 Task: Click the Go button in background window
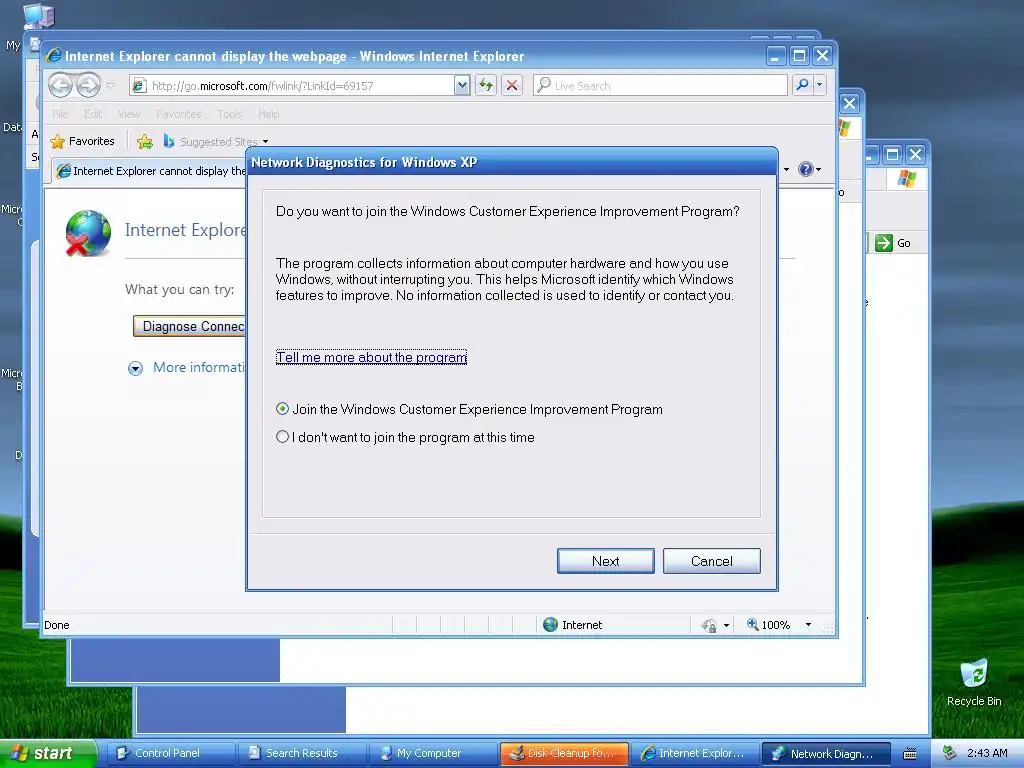893,243
